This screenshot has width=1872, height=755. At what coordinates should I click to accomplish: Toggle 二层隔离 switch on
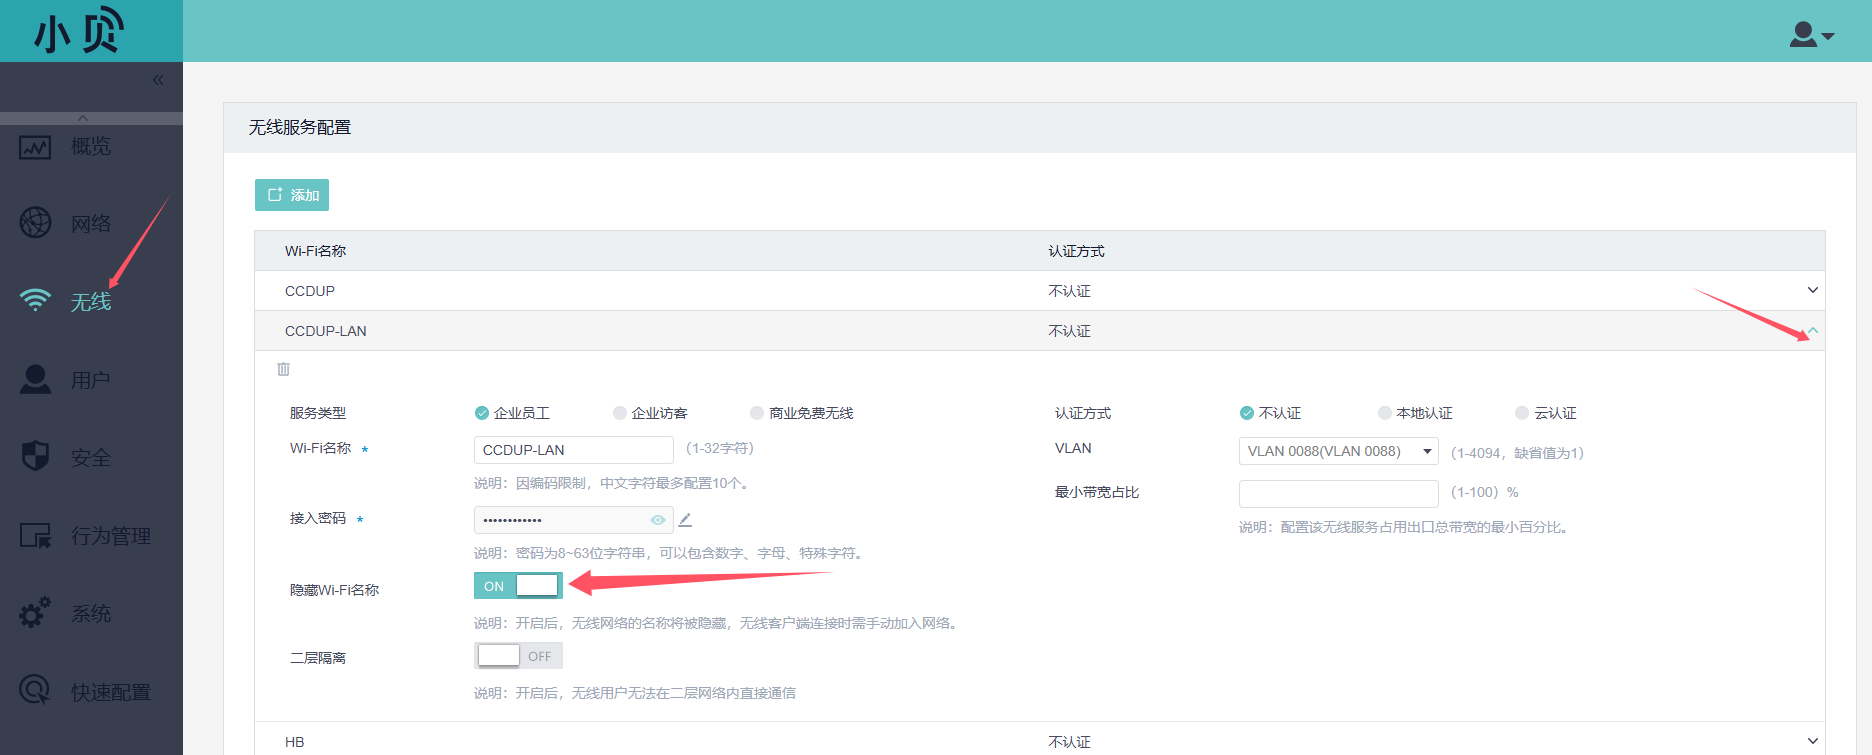point(518,655)
